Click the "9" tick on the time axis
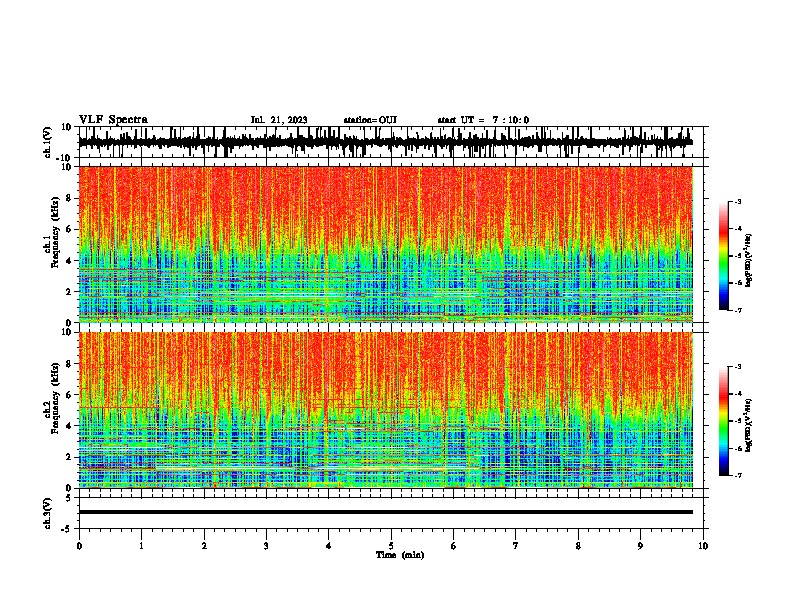 [x=640, y=546]
